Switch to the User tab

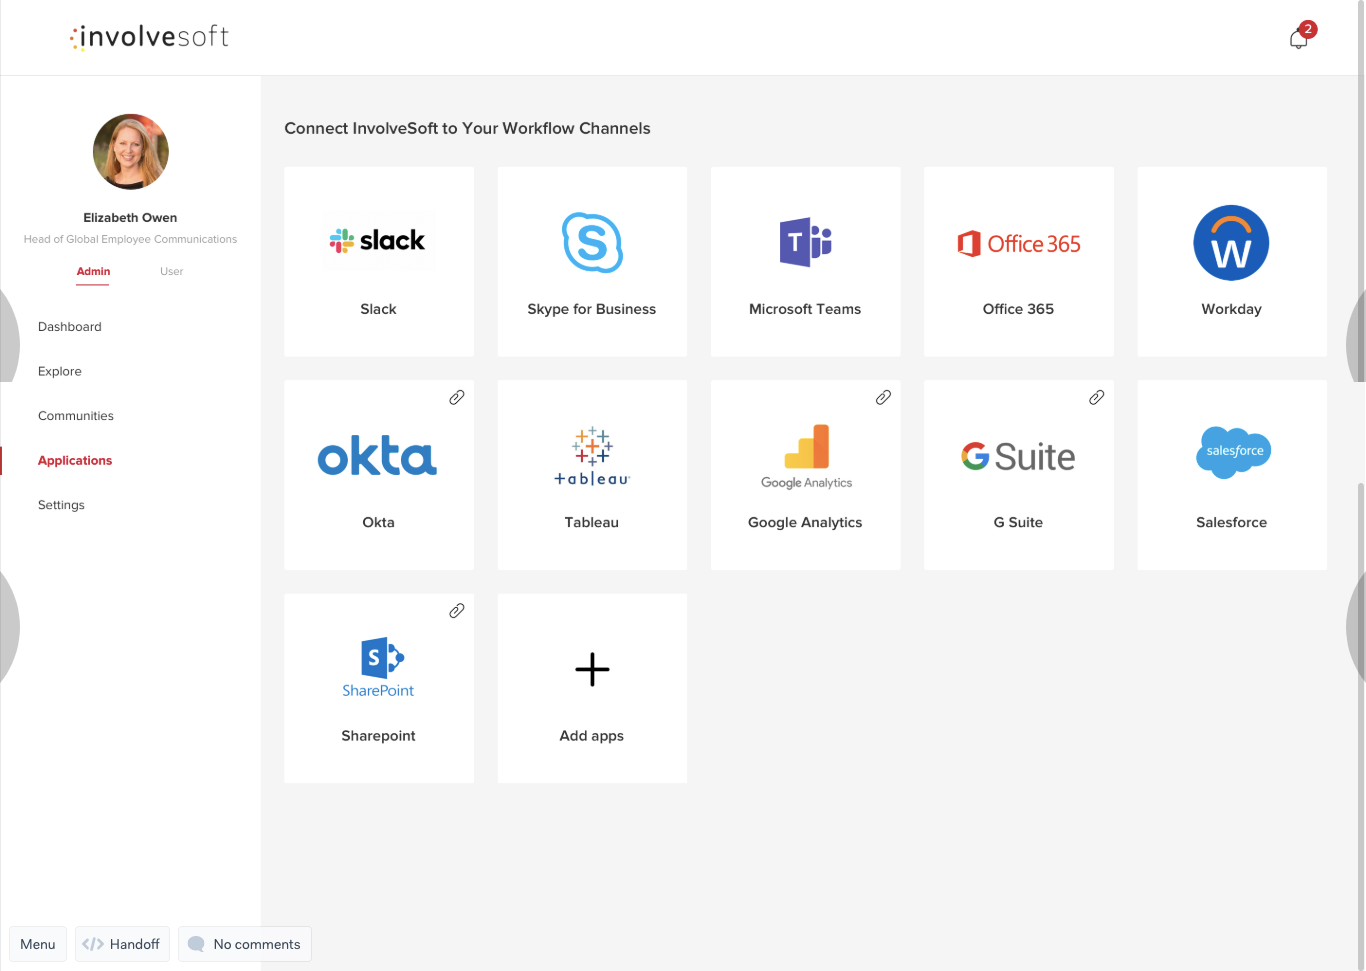tap(172, 272)
